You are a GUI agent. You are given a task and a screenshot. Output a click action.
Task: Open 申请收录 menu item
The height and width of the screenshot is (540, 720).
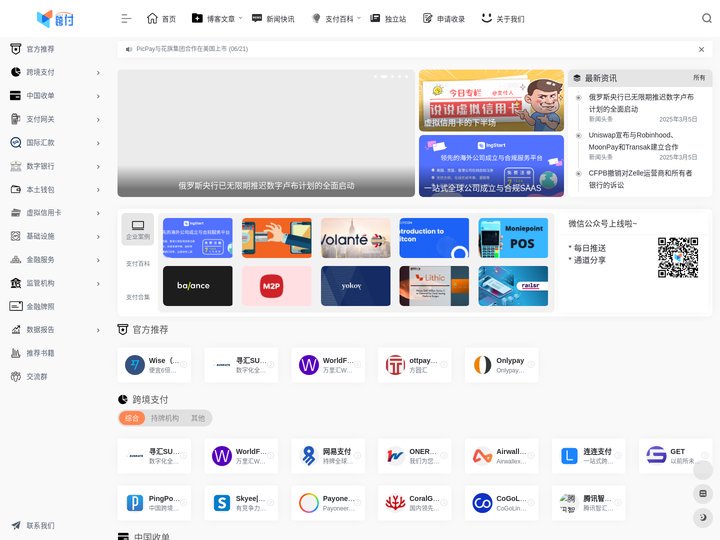coord(444,19)
